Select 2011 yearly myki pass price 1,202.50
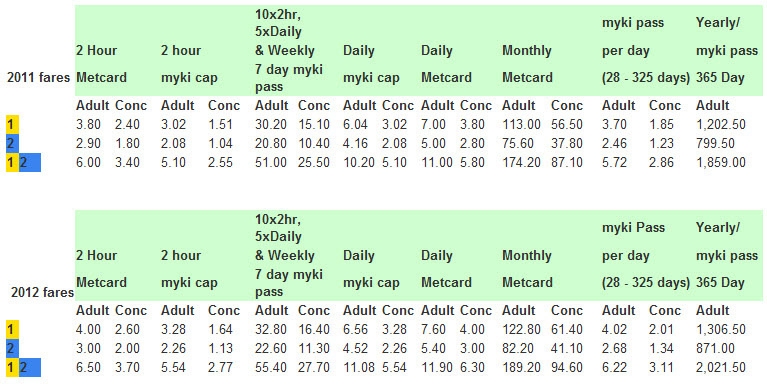 tap(721, 125)
